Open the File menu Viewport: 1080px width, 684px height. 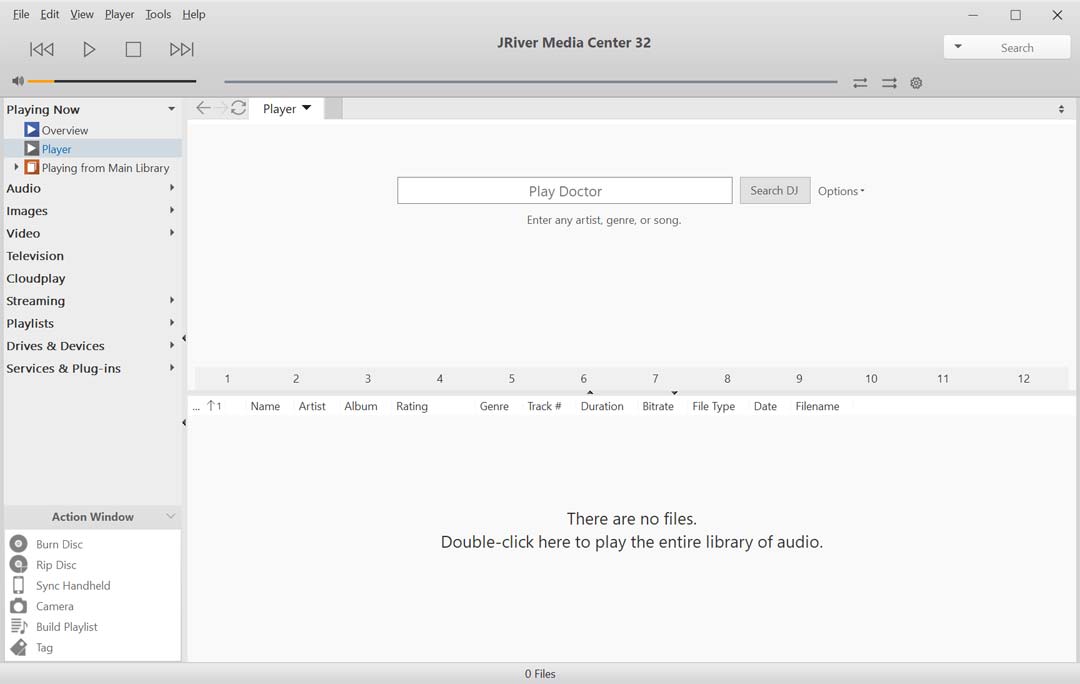[21, 14]
